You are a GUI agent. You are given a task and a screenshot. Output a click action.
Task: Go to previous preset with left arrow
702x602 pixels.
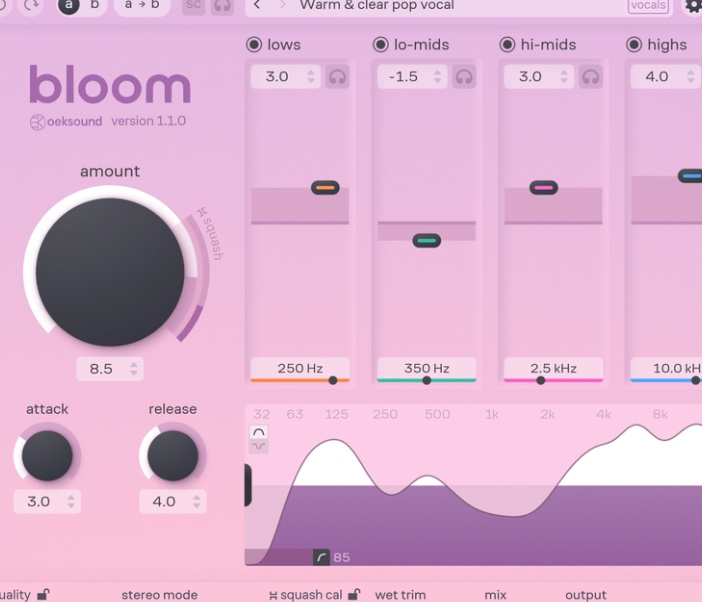(257, 5)
